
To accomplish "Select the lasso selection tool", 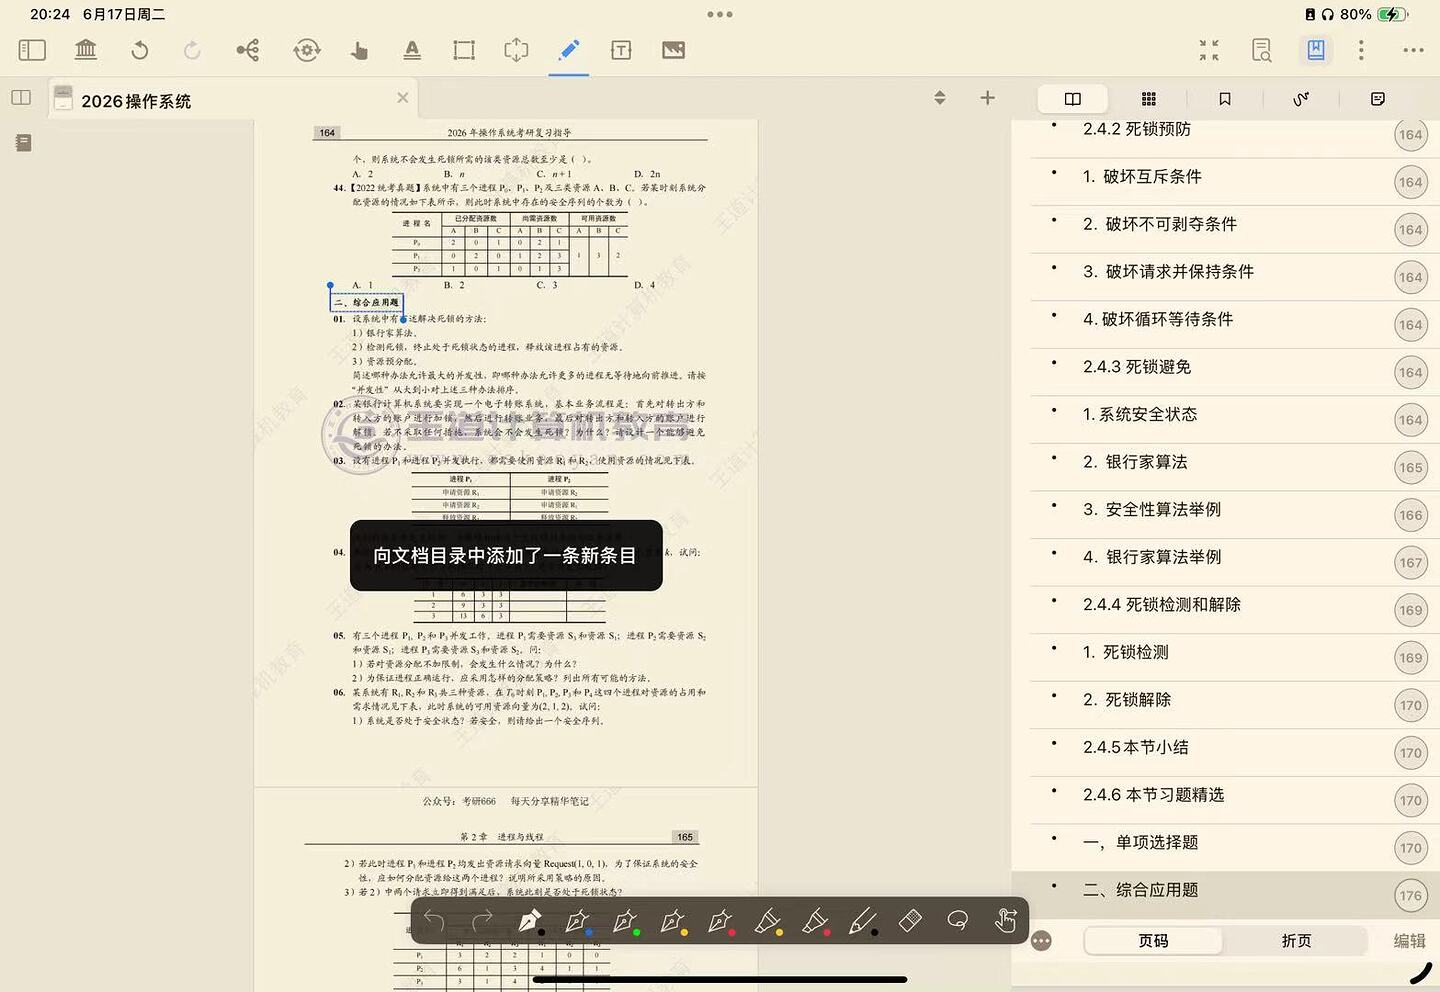I will click(957, 920).
